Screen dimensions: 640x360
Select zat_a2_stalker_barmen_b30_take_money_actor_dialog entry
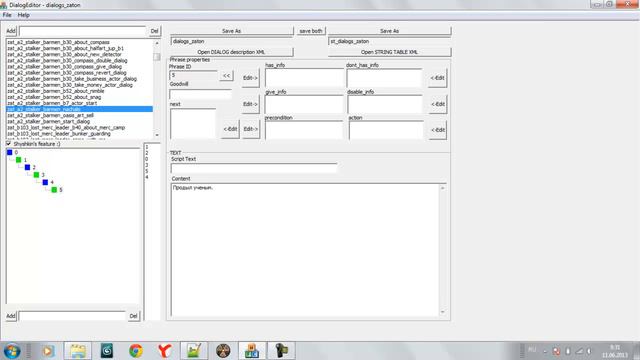tap(70, 85)
